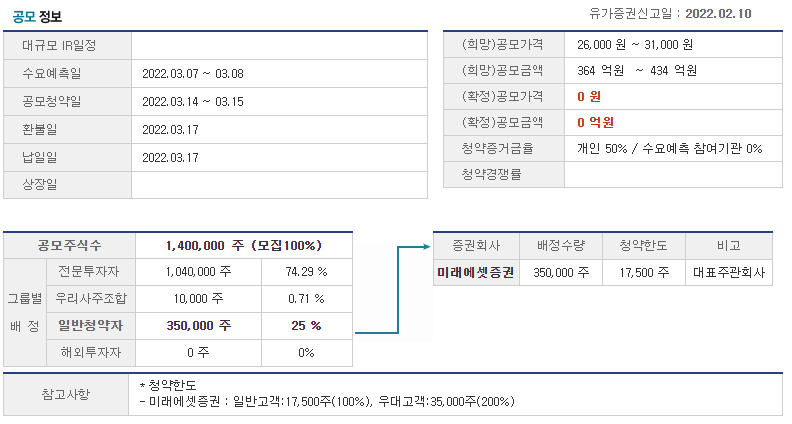The image size is (792, 424).
Task: Click the 공모청약일 label cell
Action: pos(68,102)
